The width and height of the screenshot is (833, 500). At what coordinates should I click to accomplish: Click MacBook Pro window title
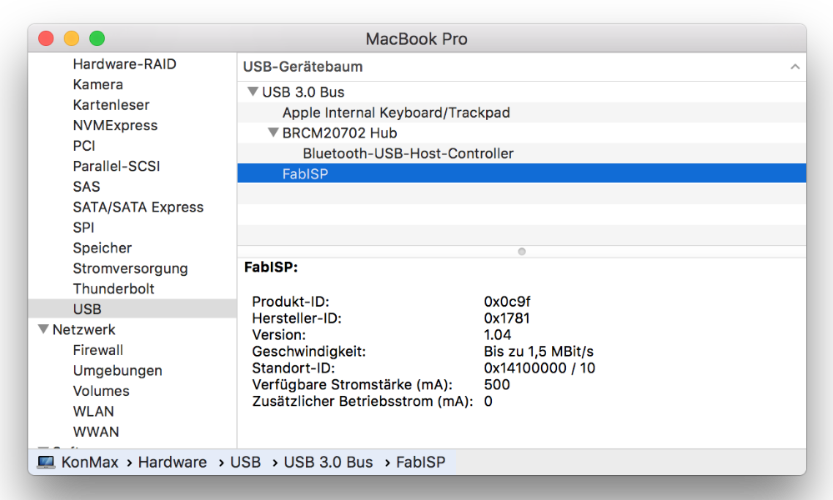[x=416, y=39]
